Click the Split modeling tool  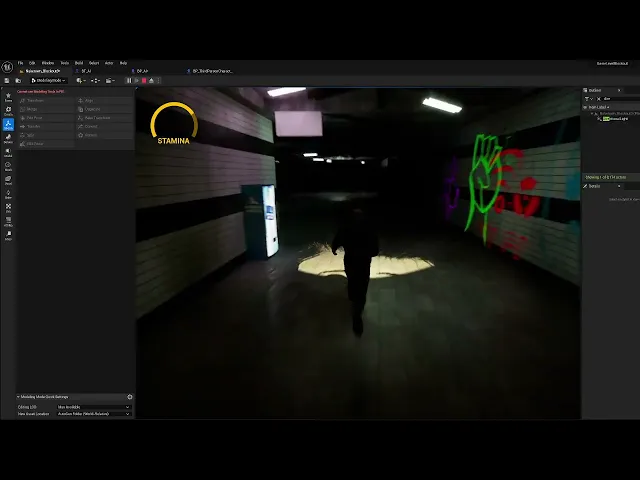click(45, 135)
